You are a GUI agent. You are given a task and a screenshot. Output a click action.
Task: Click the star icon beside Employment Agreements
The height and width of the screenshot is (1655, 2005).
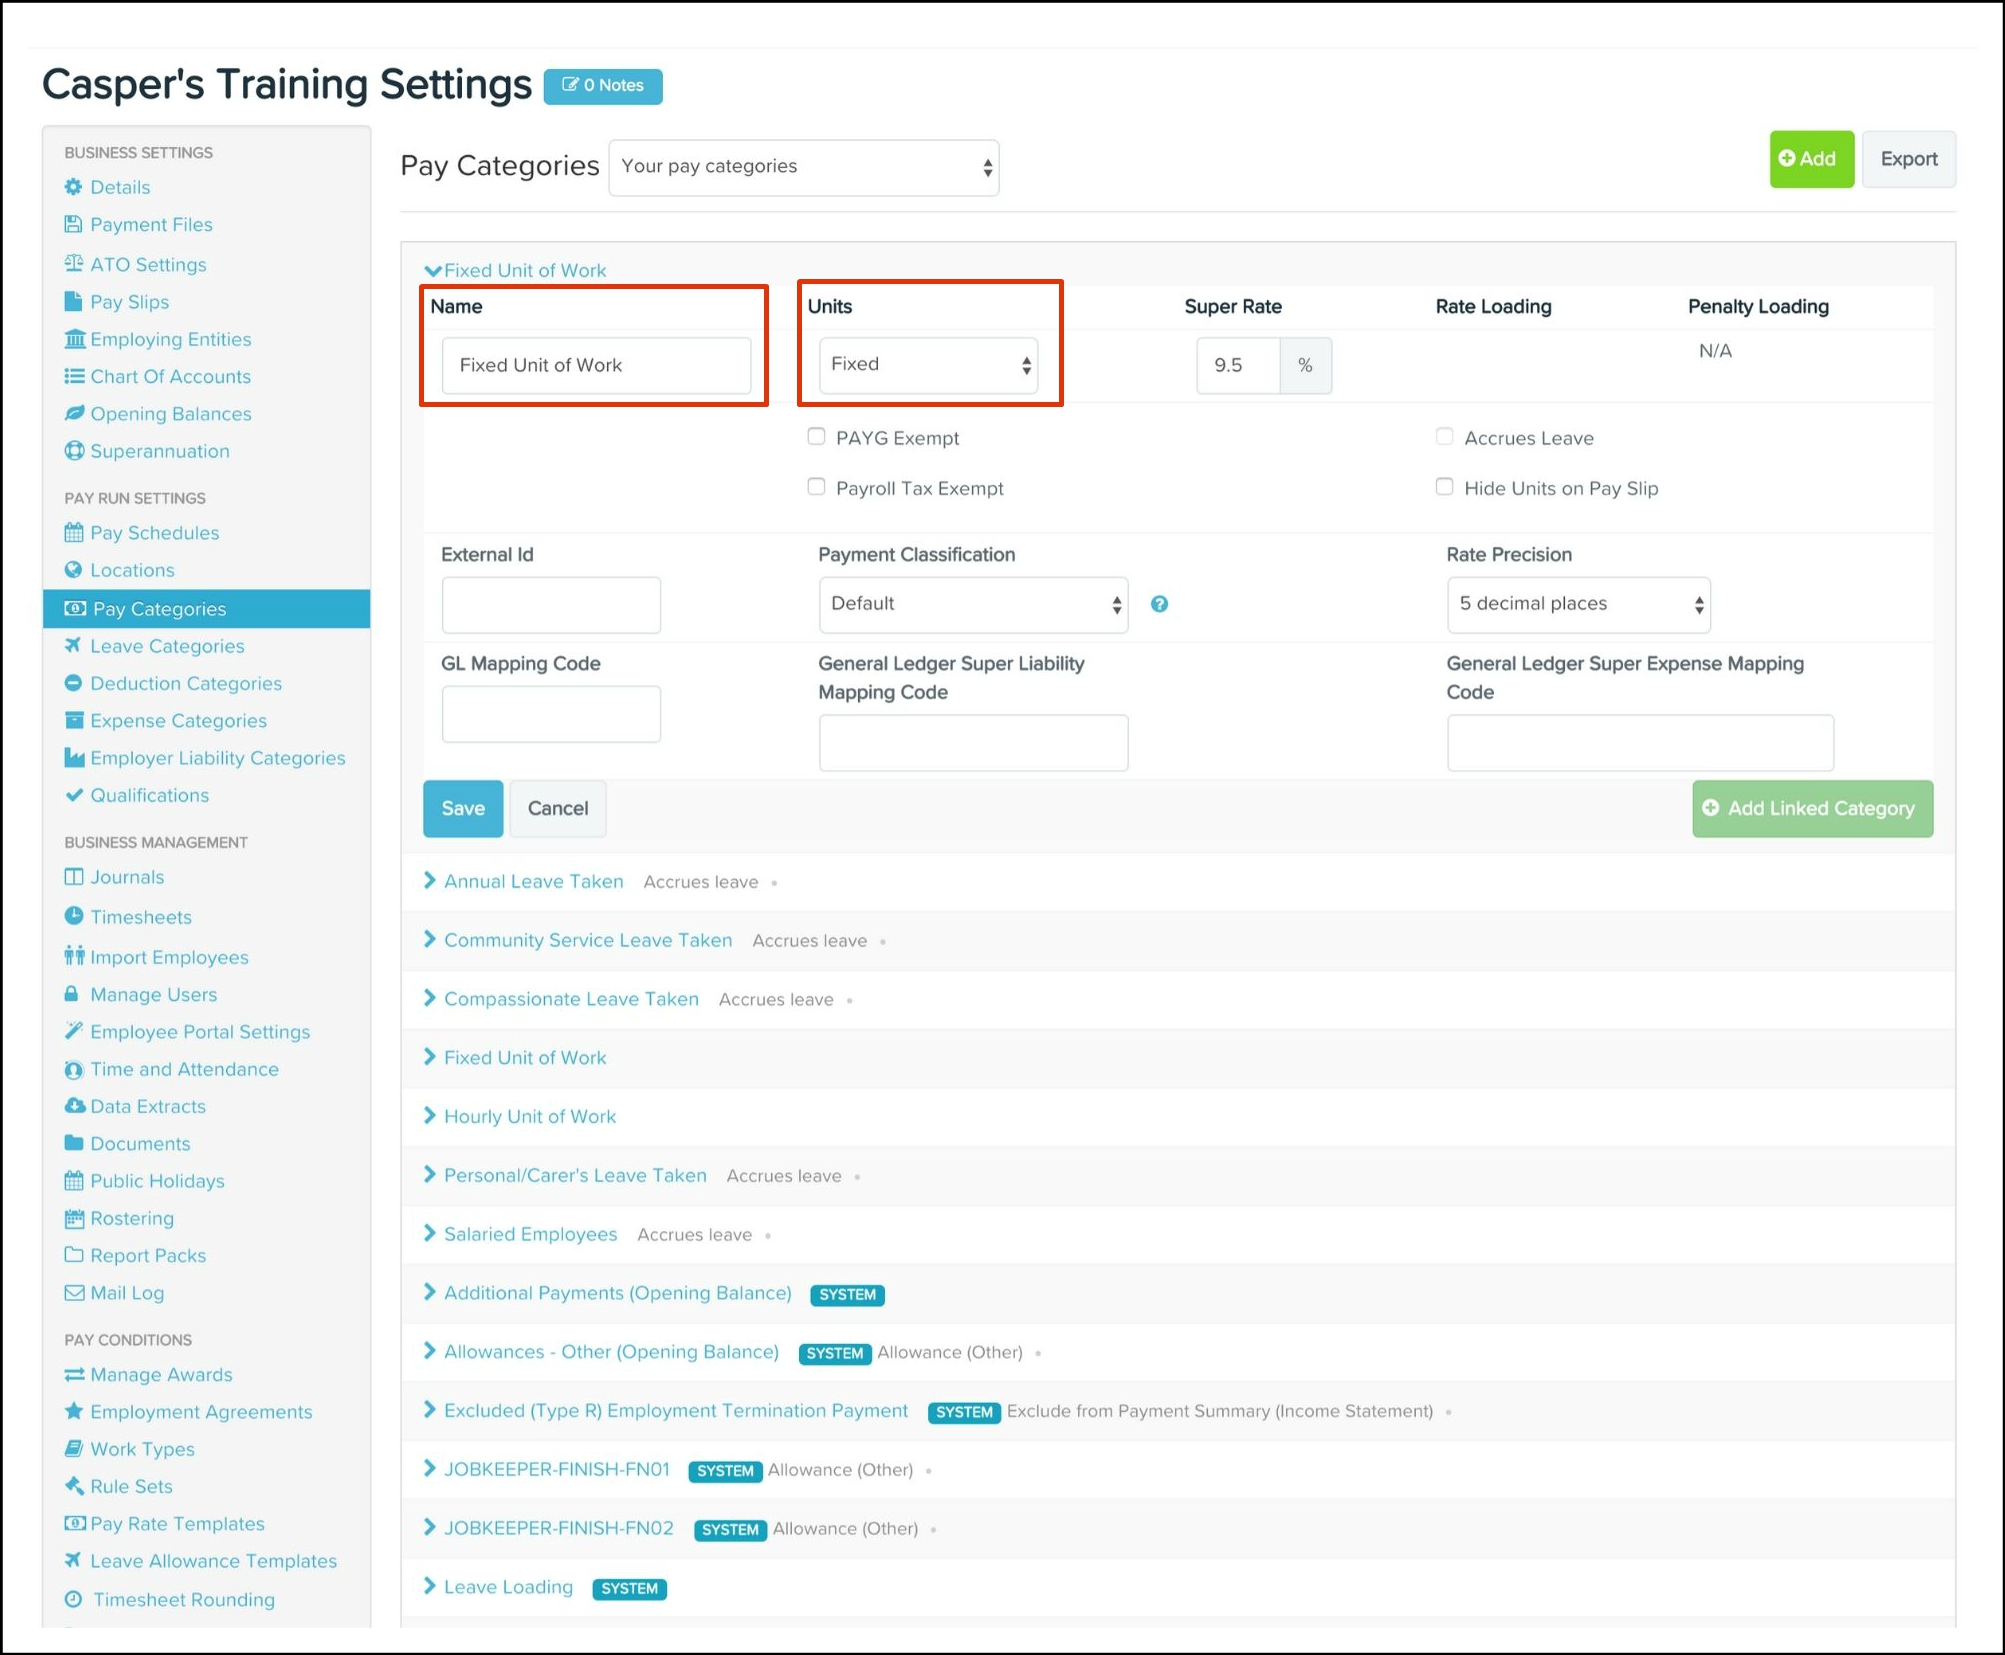pos(73,1411)
